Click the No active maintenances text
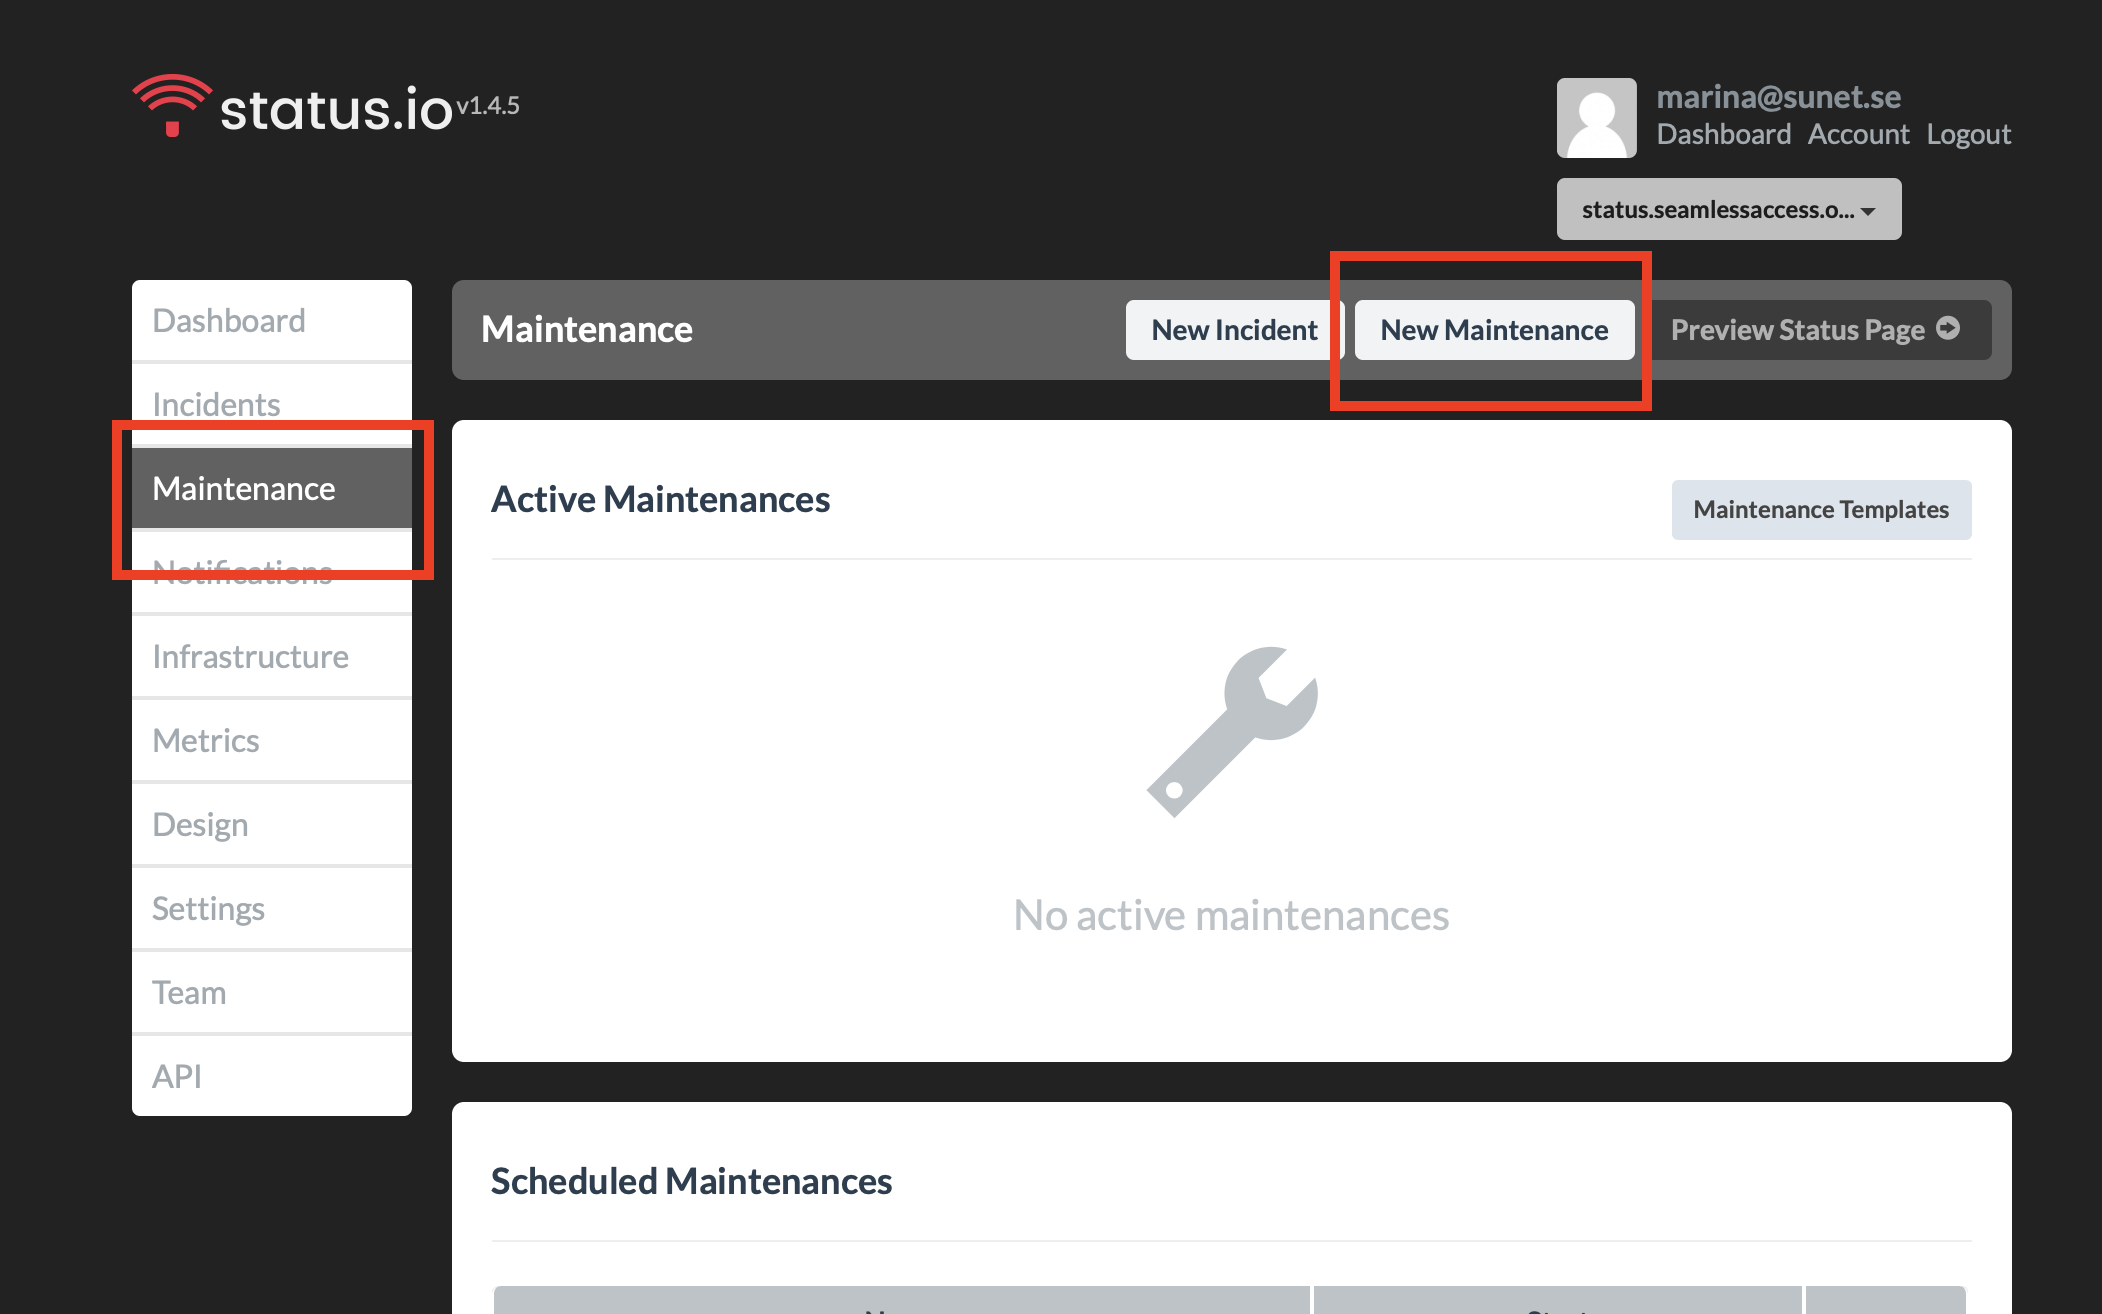The image size is (2102, 1314). (1231, 915)
